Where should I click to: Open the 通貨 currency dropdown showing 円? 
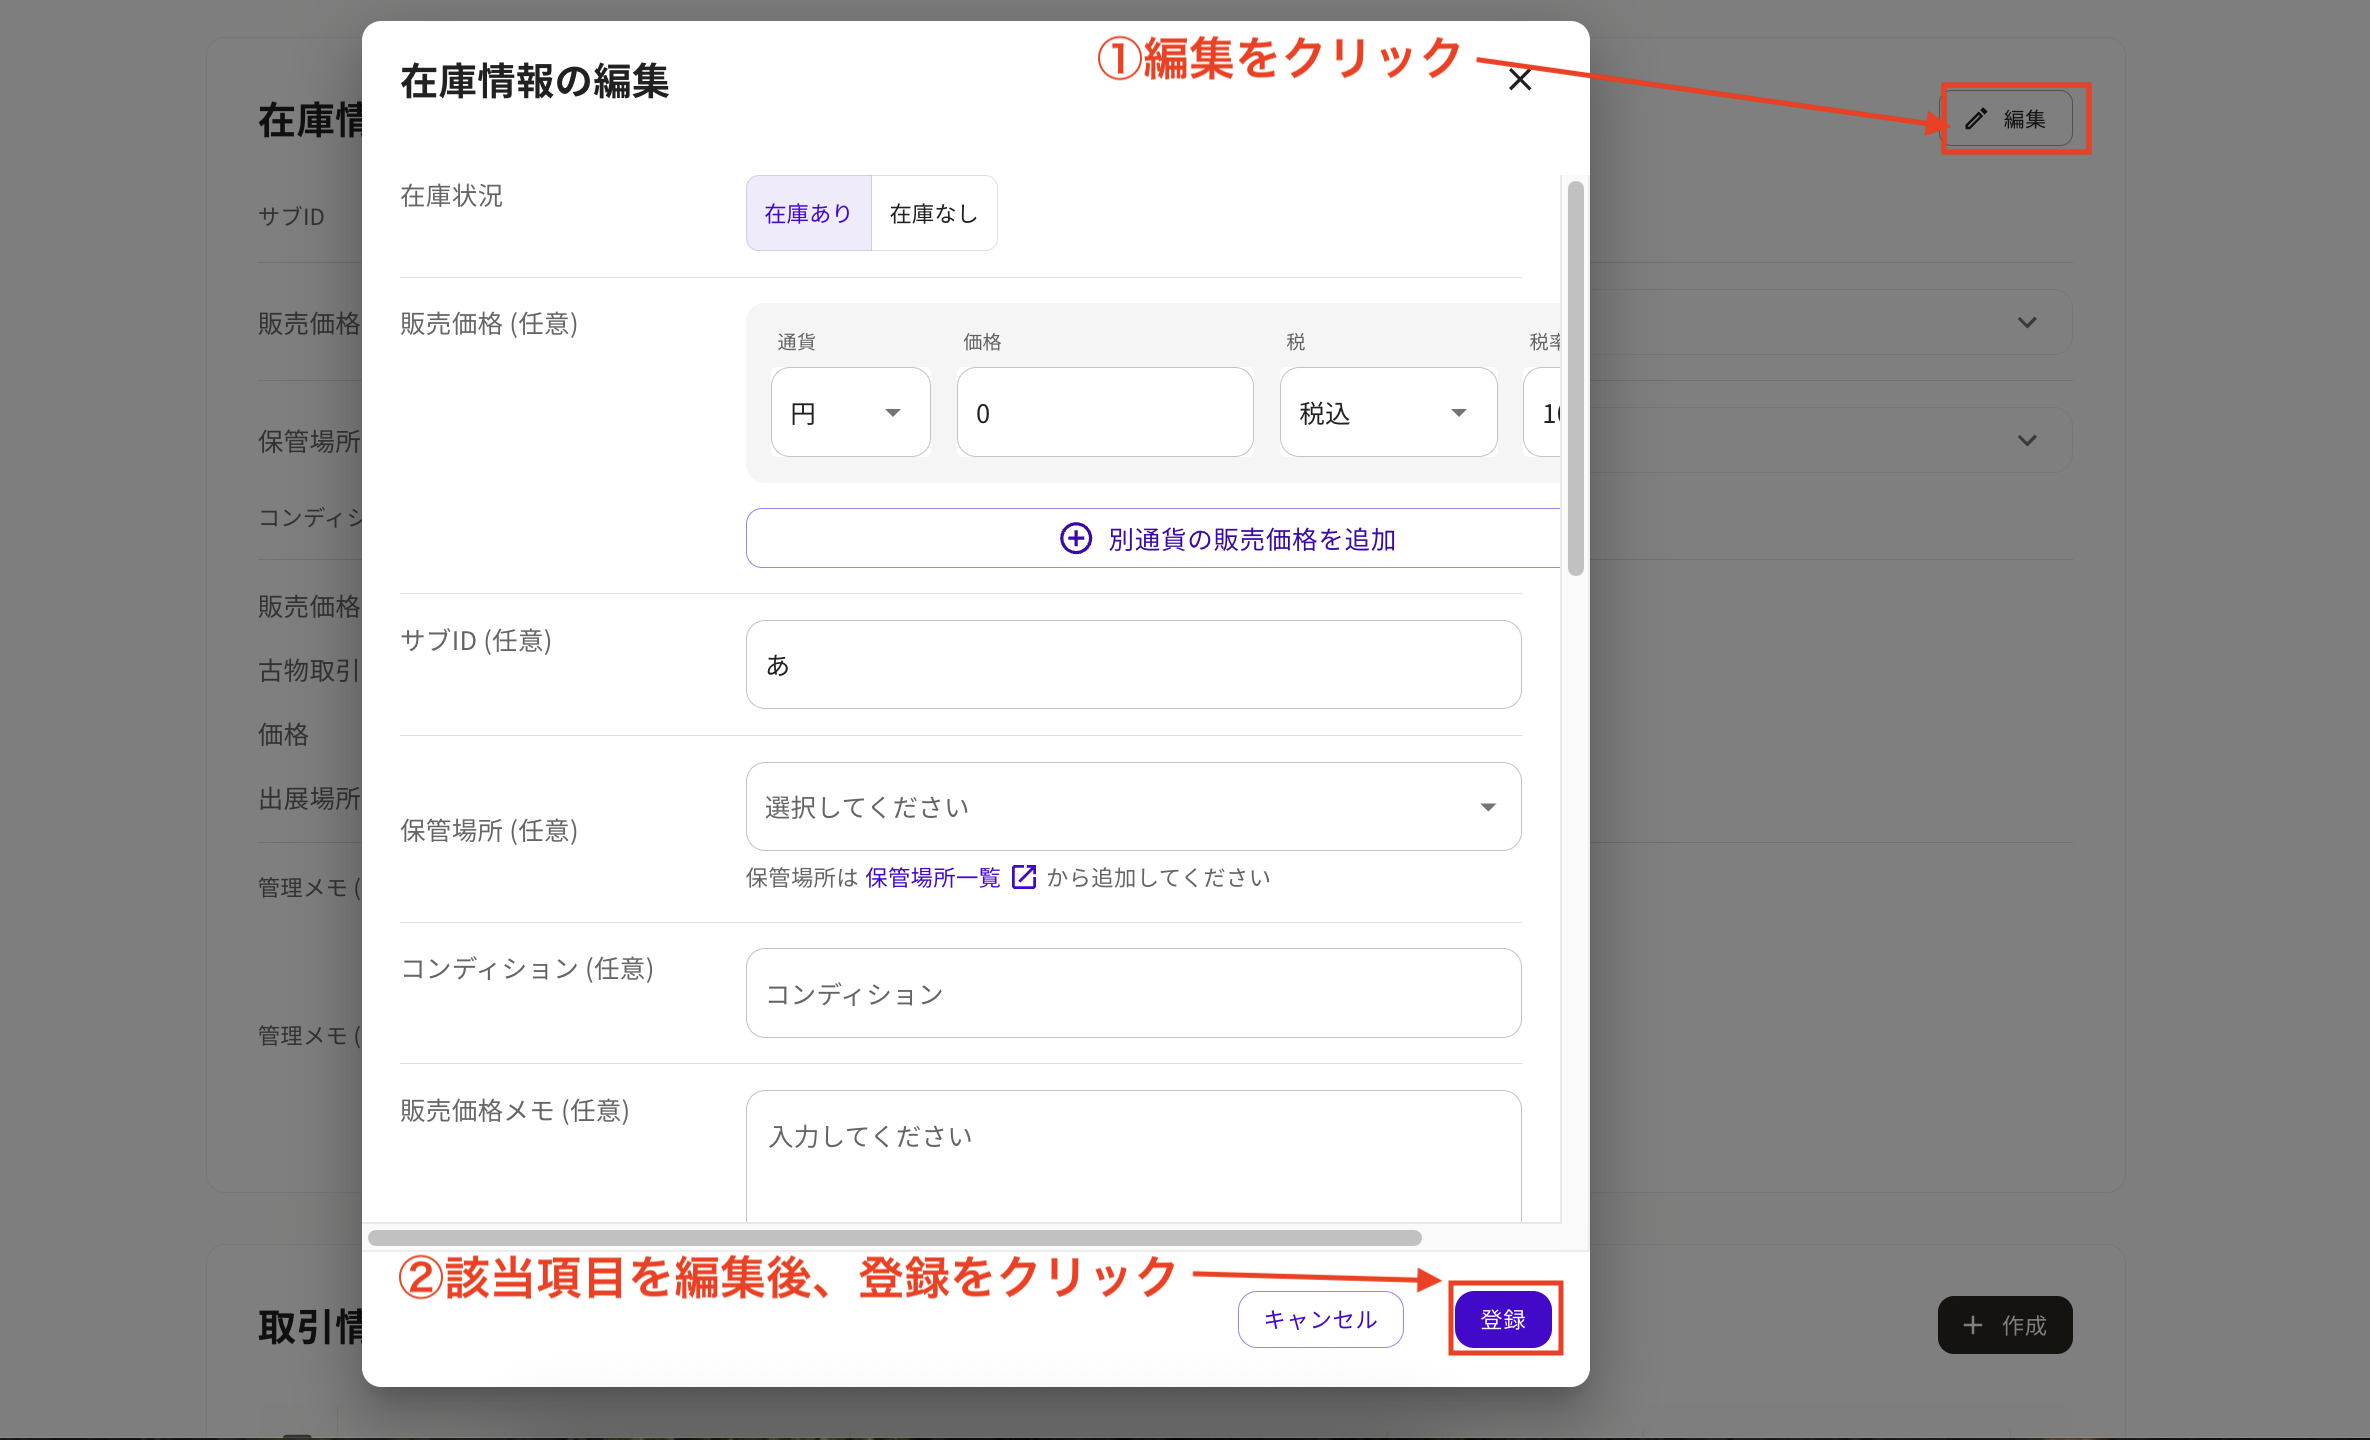pyautogui.click(x=849, y=412)
